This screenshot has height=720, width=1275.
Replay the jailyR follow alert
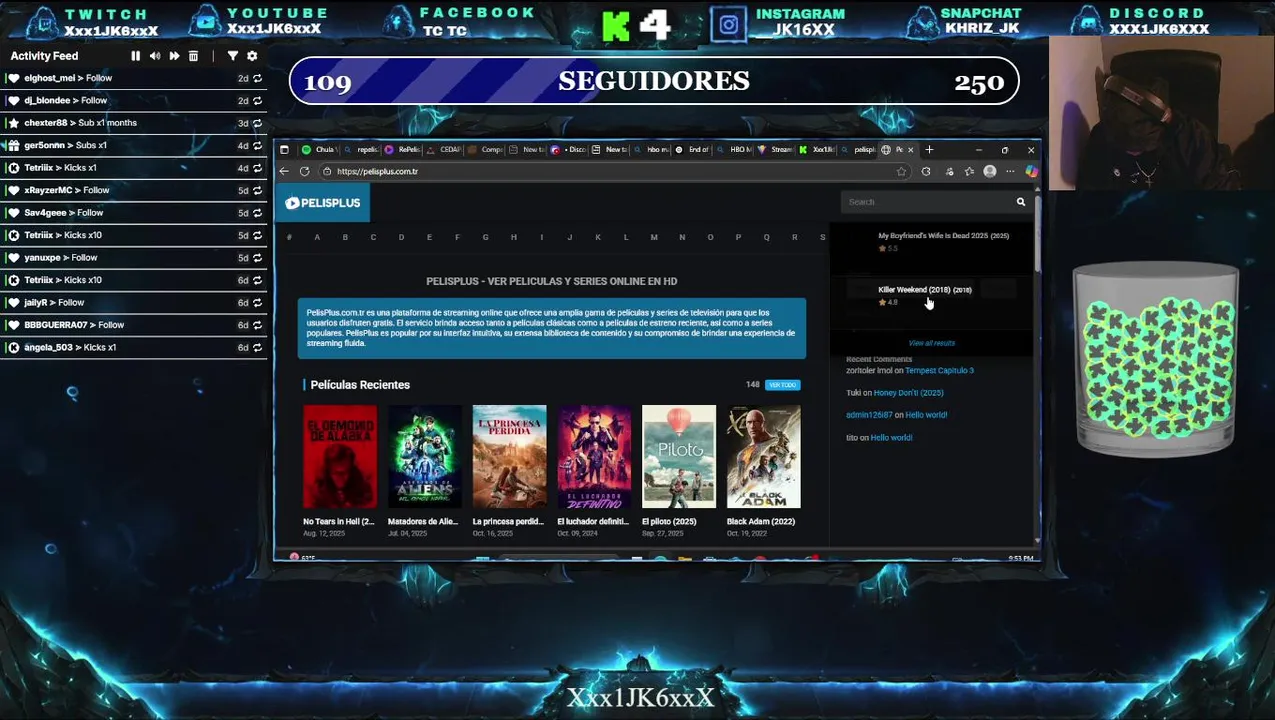257,302
